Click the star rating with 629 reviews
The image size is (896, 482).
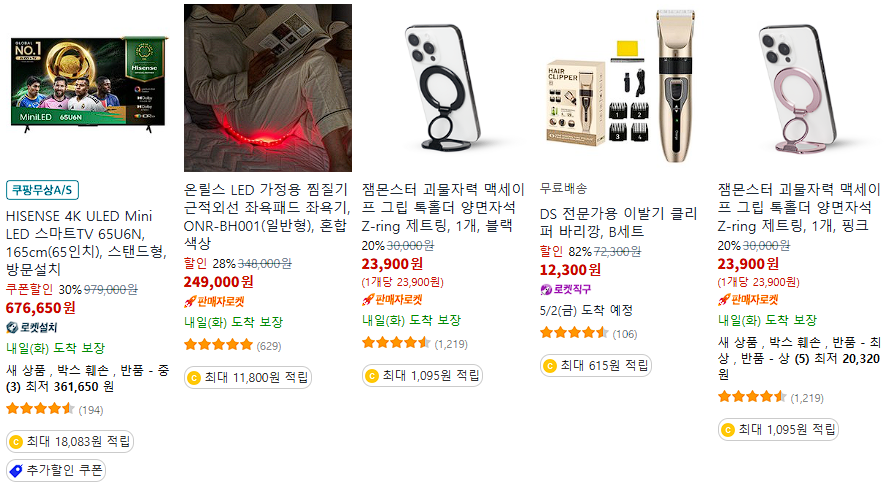[x=218, y=344]
